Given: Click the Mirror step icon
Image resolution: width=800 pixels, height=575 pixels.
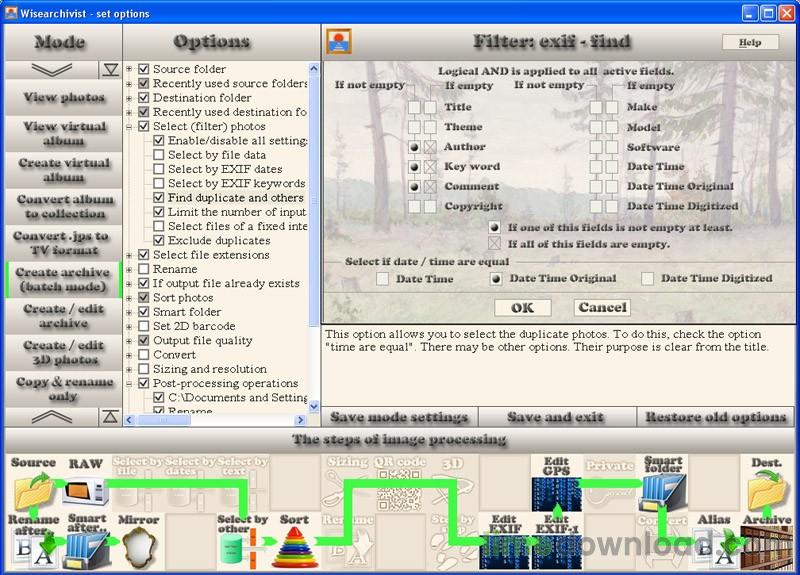Looking at the screenshot, I should [x=138, y=548].
